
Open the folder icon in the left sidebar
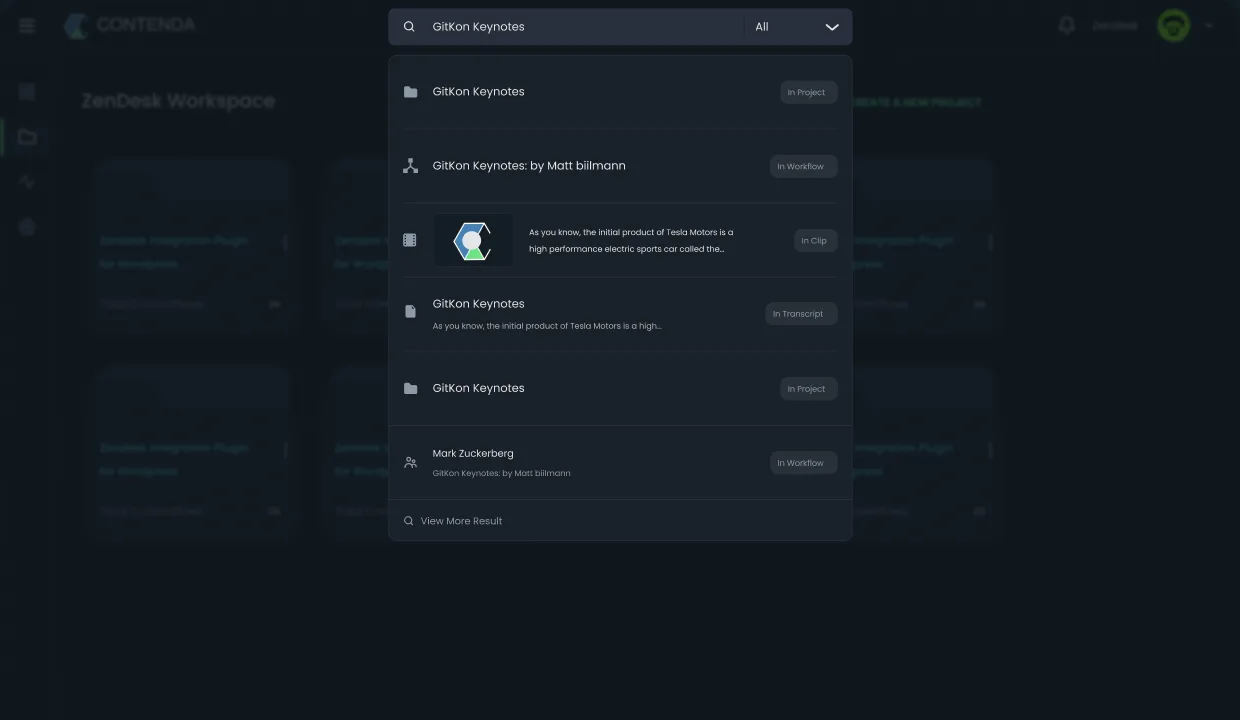tap(27, 137)
